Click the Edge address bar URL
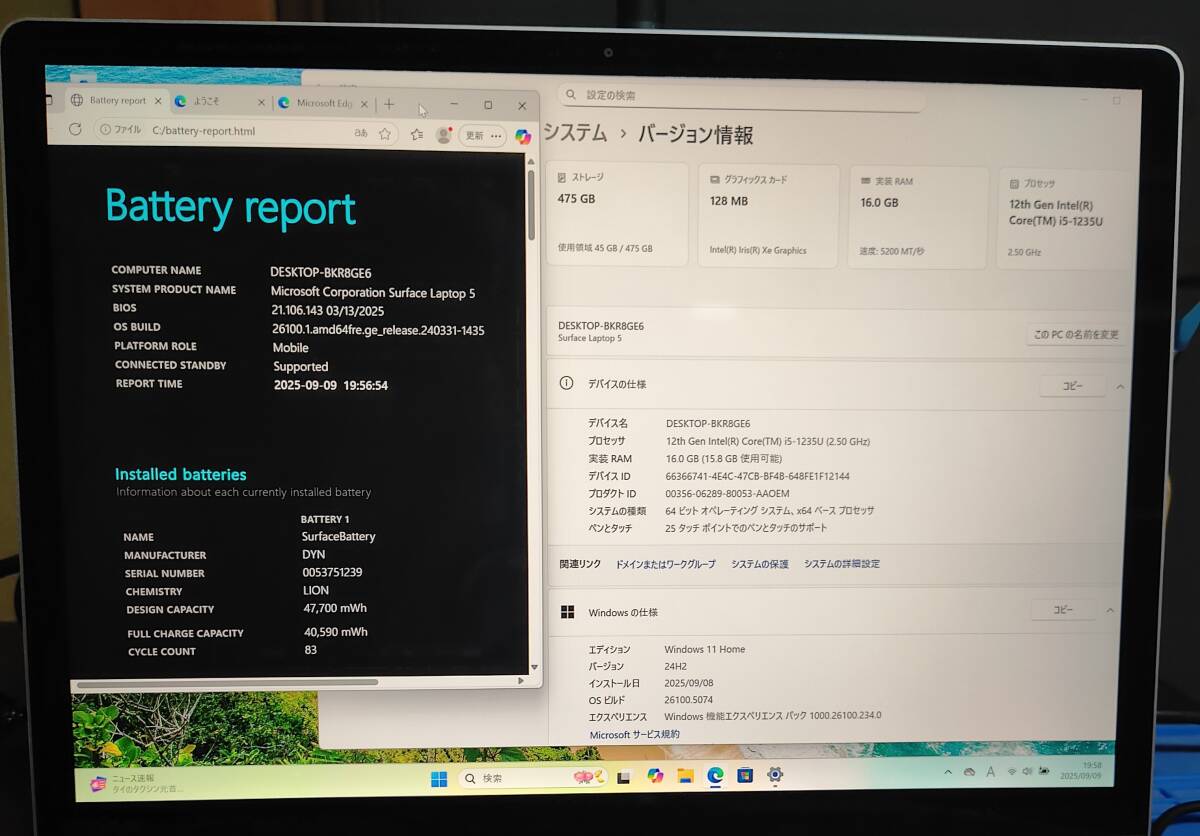Screen dimensions: 1200x836 (x=204, y=131)
